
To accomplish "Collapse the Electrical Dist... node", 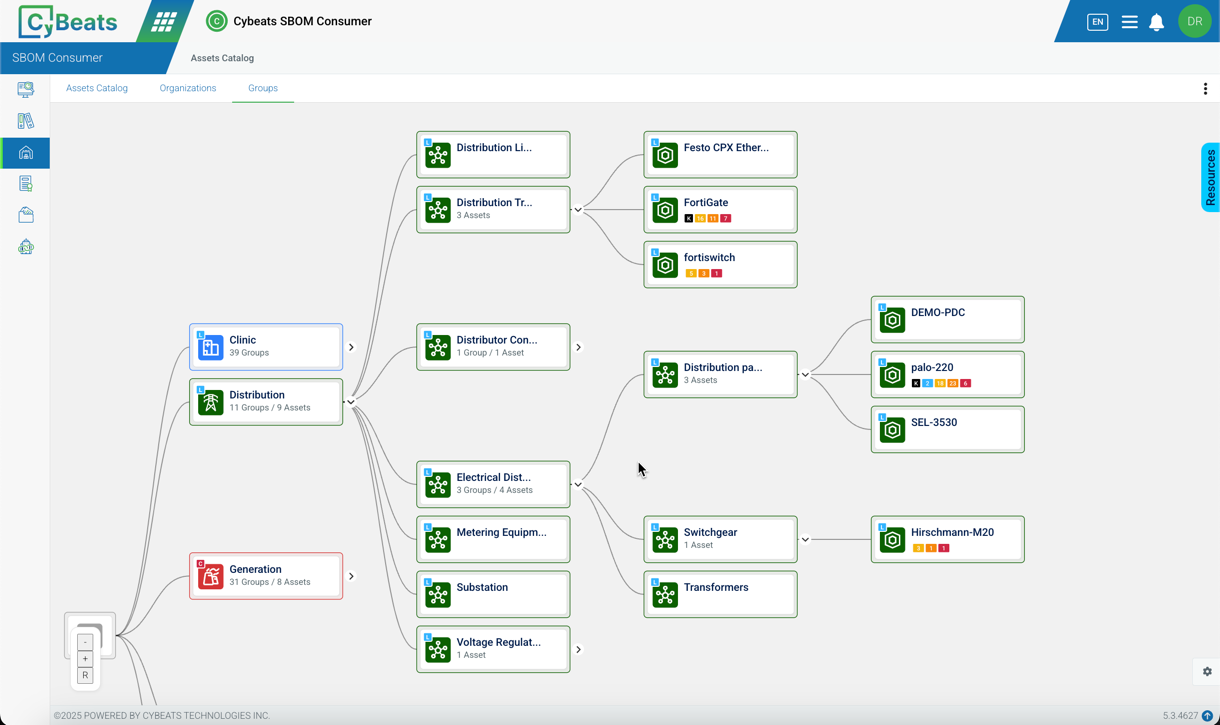I will point(578,485).
